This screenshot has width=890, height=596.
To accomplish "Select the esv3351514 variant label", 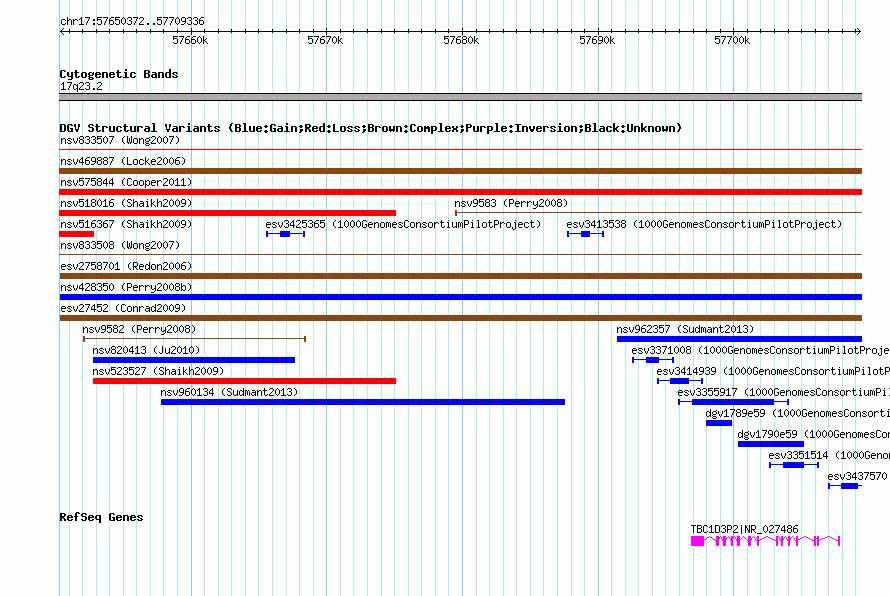I will pos(829,455).
